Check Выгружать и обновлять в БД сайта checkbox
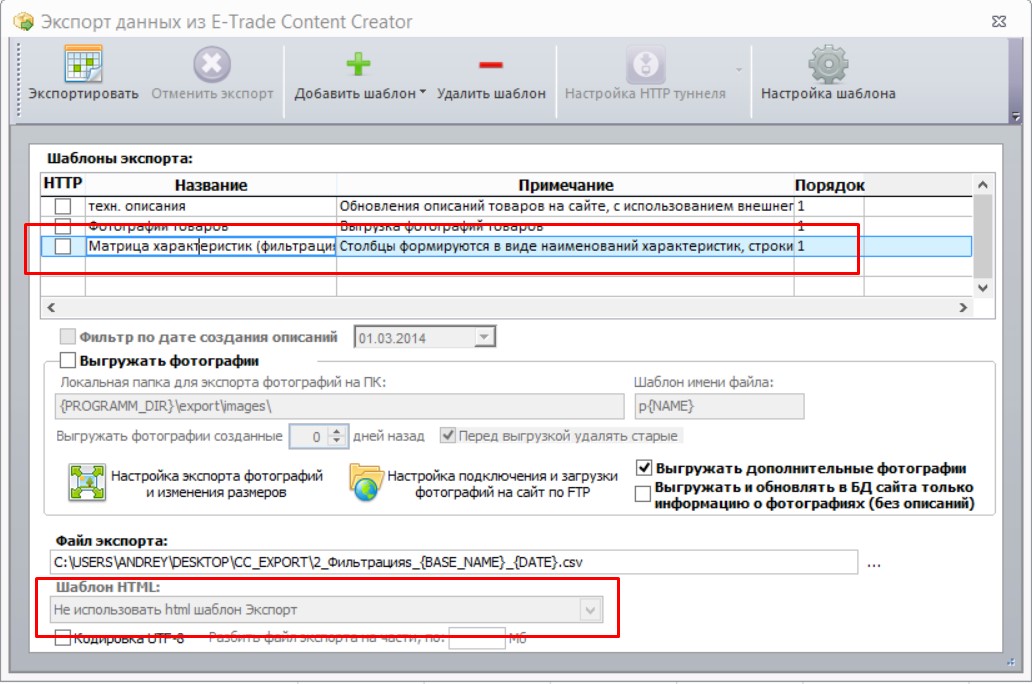 643,494
